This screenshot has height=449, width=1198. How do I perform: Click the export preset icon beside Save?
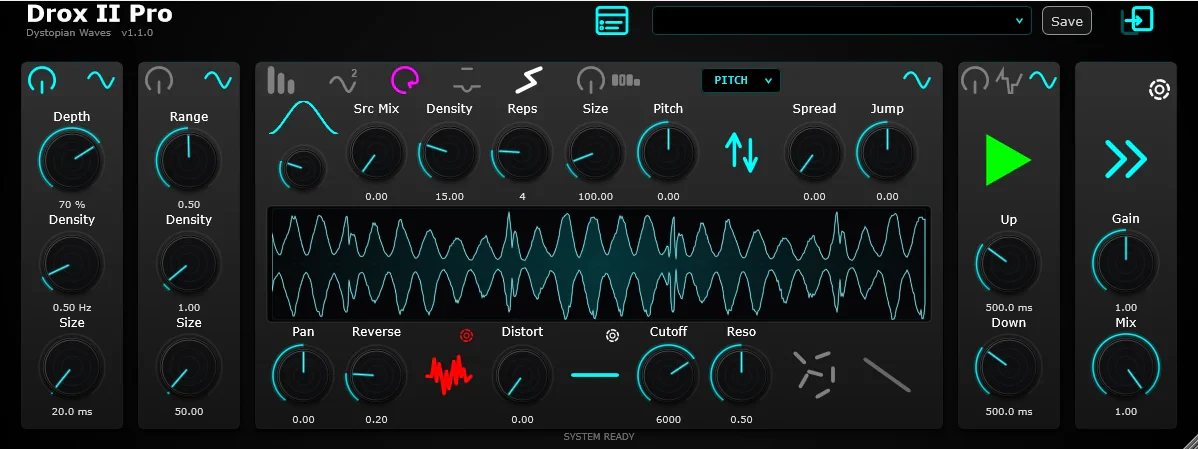tap(1137, 21)
